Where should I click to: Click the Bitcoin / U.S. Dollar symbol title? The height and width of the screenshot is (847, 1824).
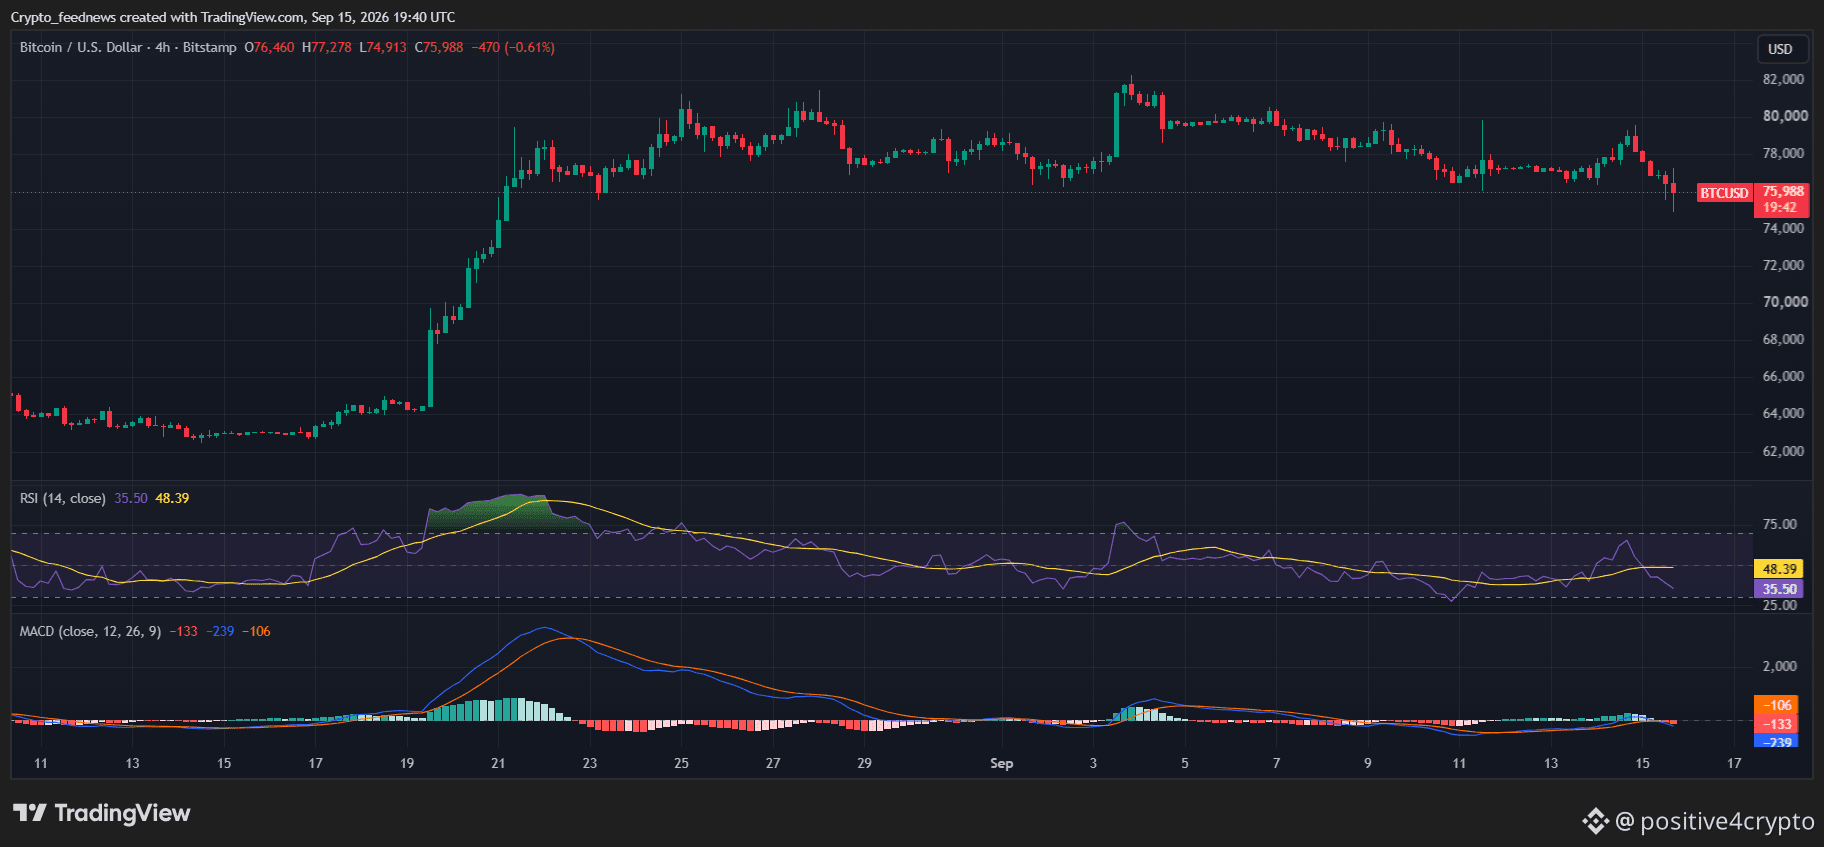tap(81, 47)
